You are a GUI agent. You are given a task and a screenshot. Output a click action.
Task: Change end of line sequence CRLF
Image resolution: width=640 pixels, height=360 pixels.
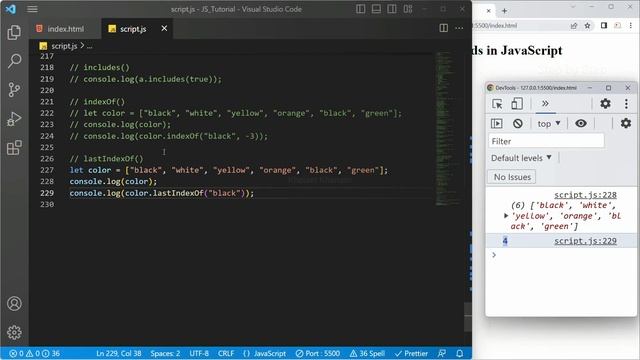[x=226, y=353]
